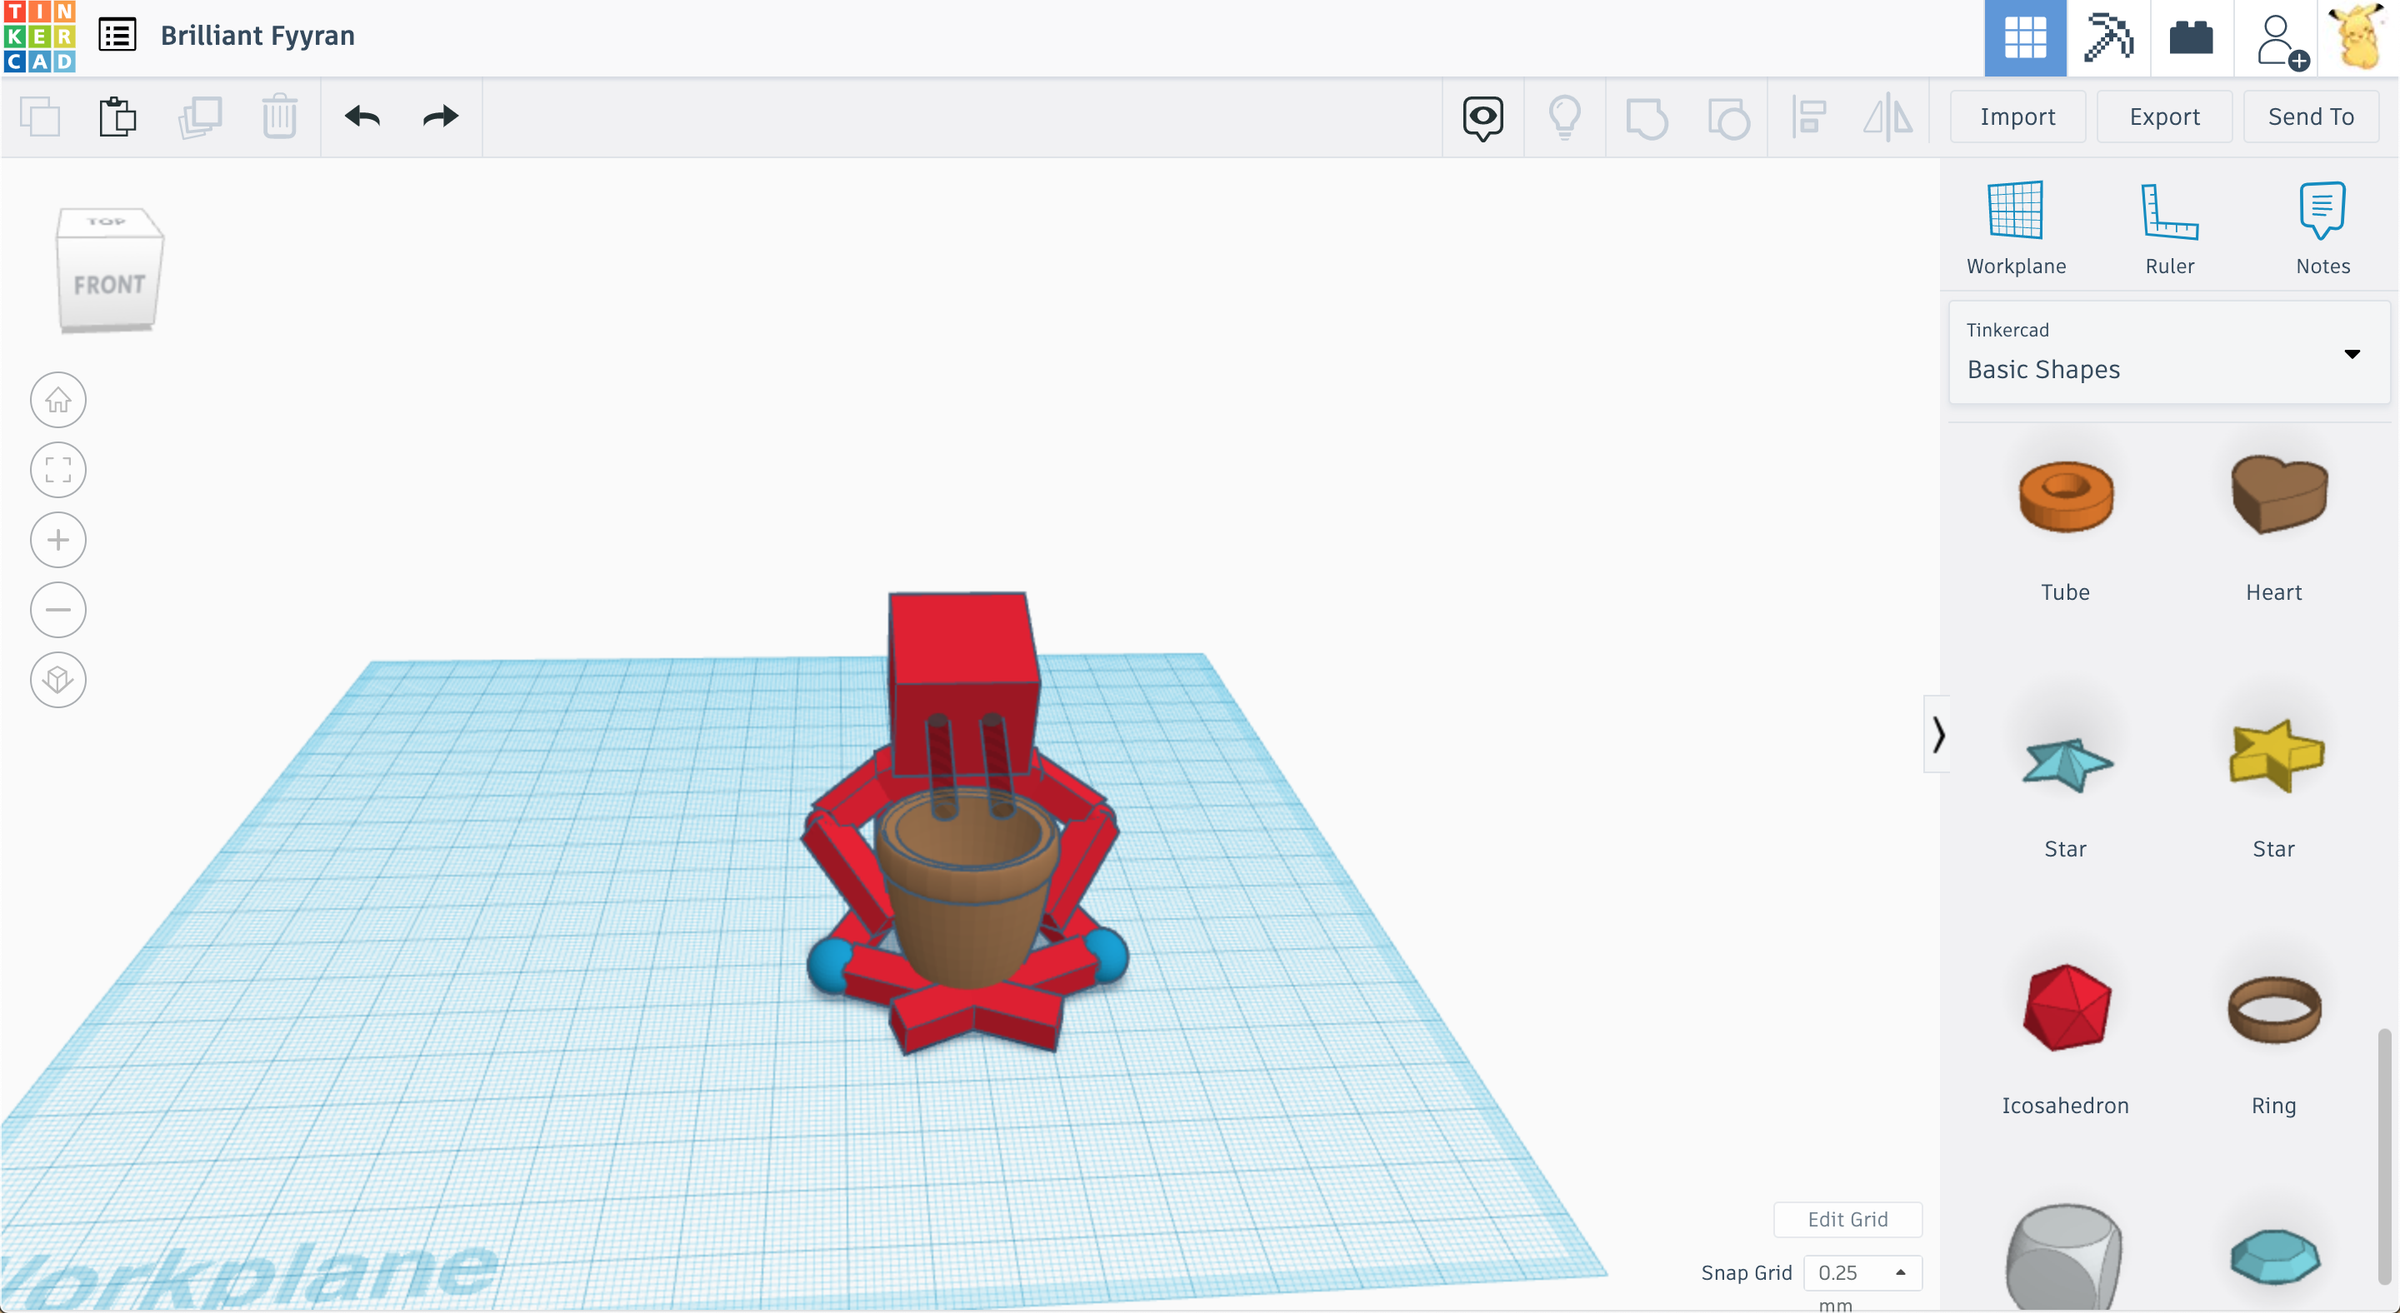Image resolution: width=2400 pixels, height=1313 pixels.
Task: Select the Tube shape
Action: click(2065, 496)
